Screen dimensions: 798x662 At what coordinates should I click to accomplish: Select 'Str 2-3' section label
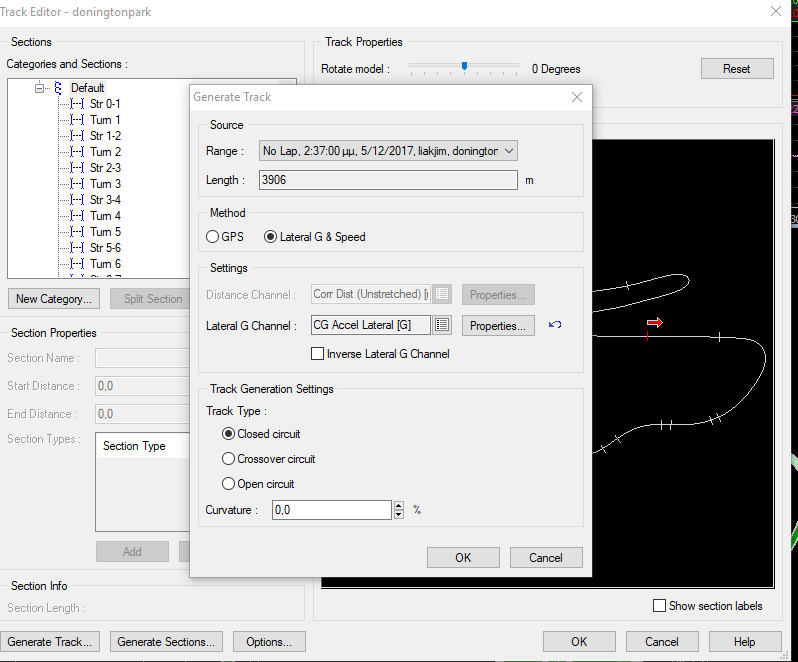point(105,168)
